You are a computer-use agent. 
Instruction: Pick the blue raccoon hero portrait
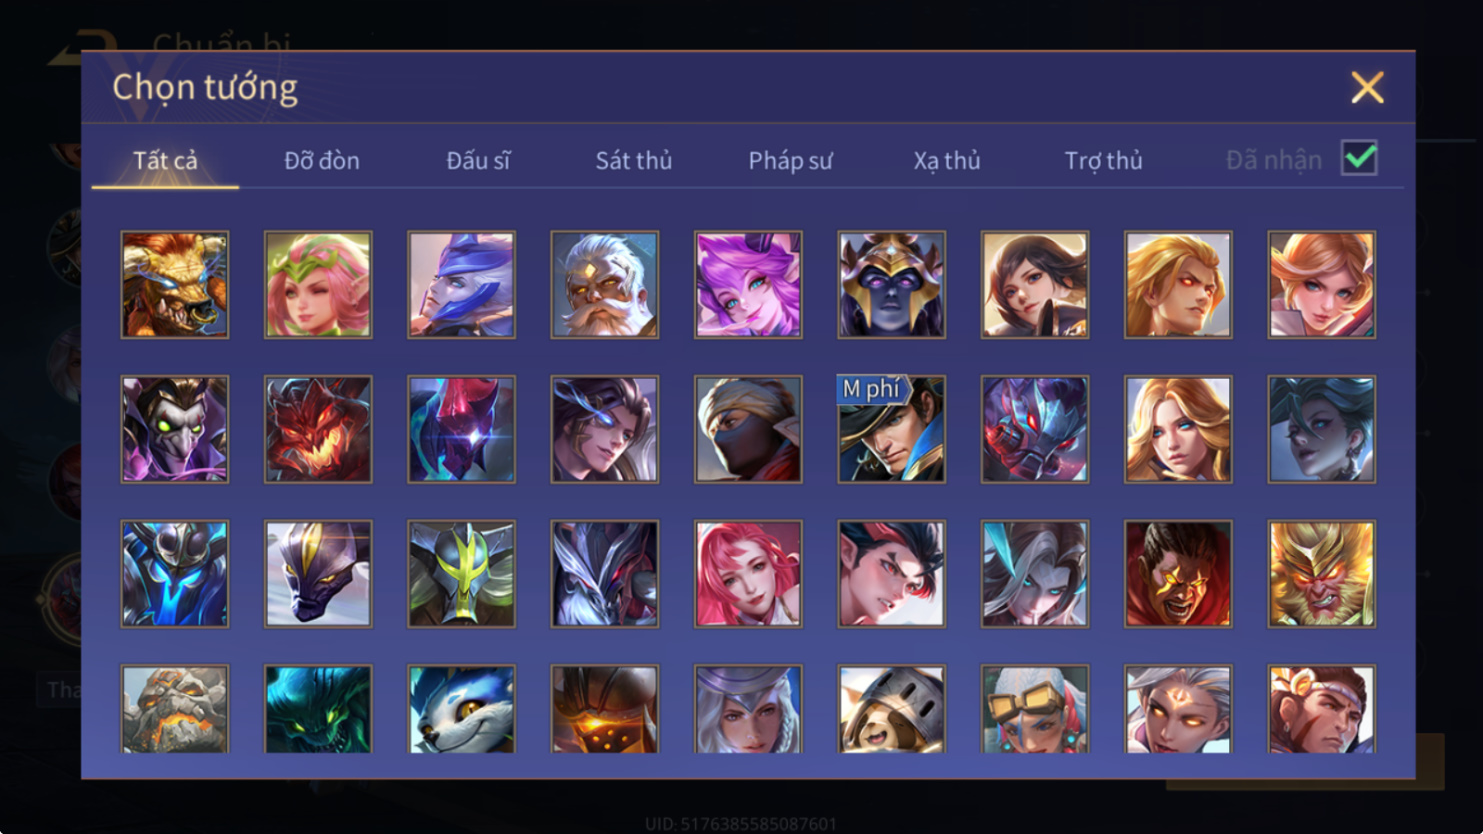(461, 709)
